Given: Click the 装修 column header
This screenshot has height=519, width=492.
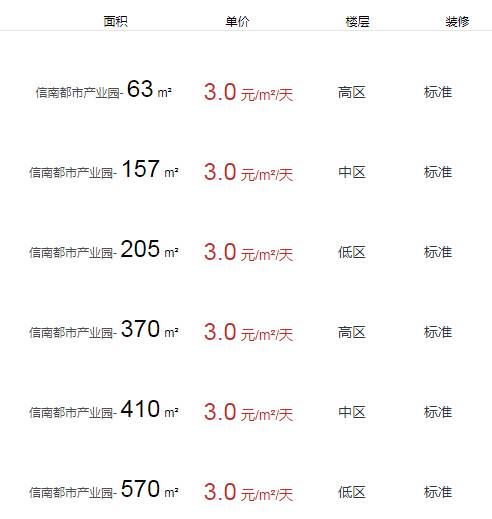Looking at the screenshot, I should (457, 22).
